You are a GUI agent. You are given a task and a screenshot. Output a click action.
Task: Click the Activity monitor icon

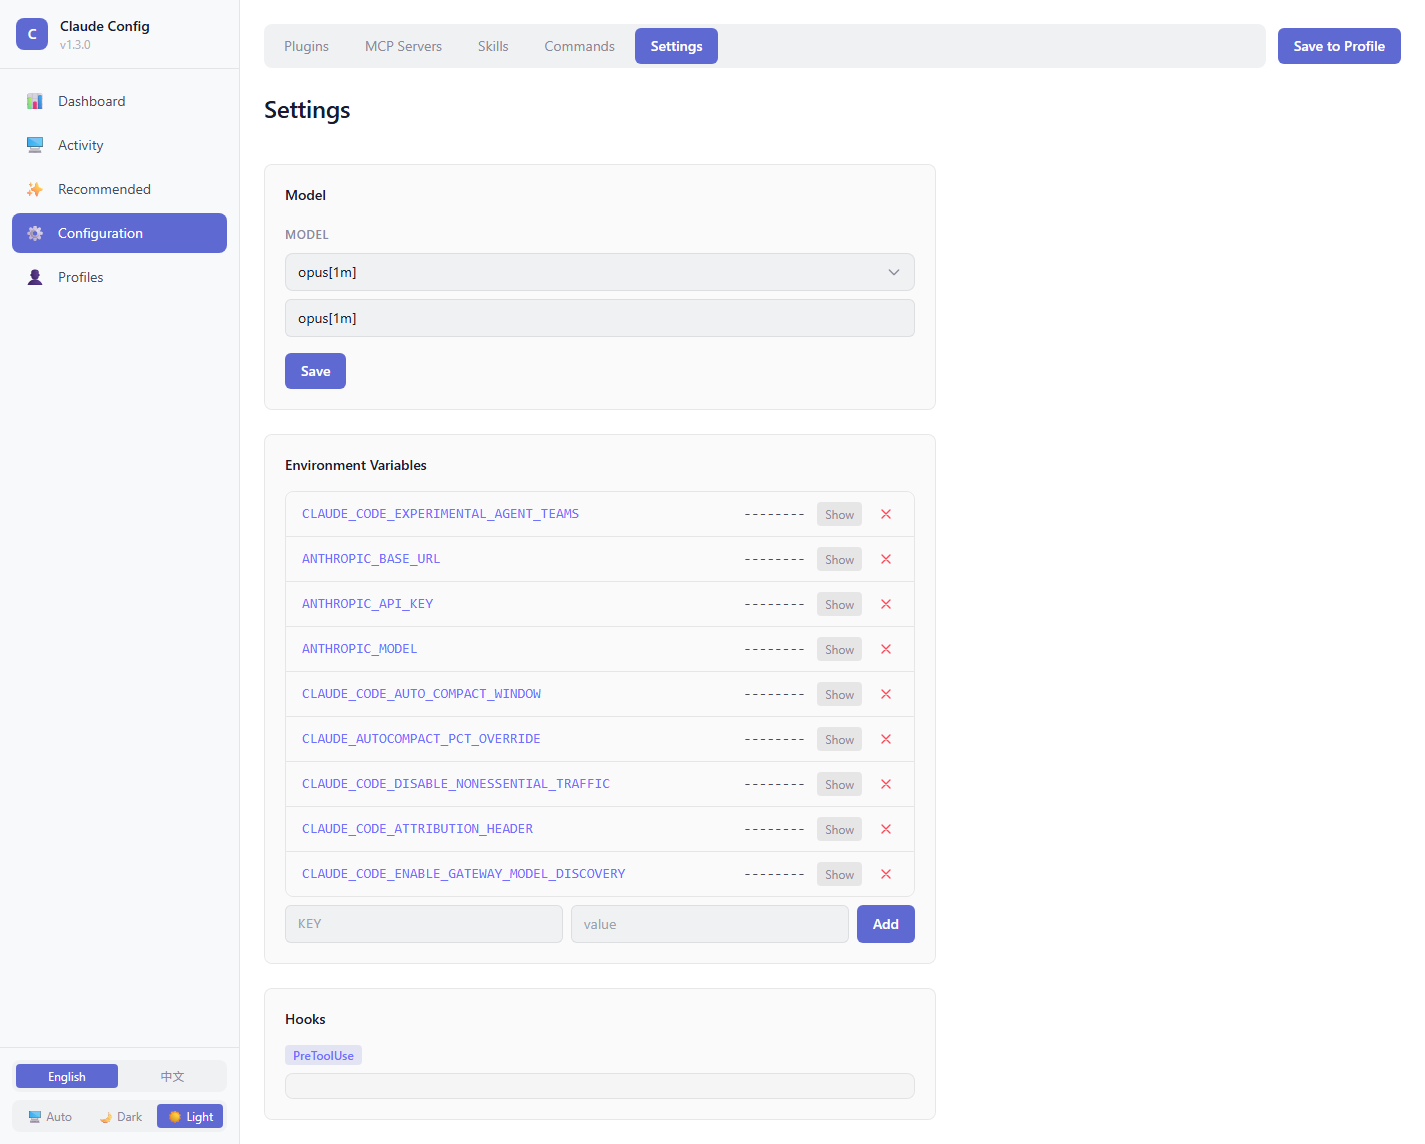(35, 145)
